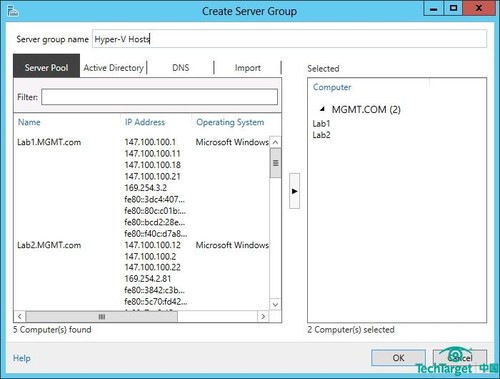Screen dimensions: 500x379
Task: Select Lab2.MGMT.com in the server pool
Action: [x=49, y=245]
